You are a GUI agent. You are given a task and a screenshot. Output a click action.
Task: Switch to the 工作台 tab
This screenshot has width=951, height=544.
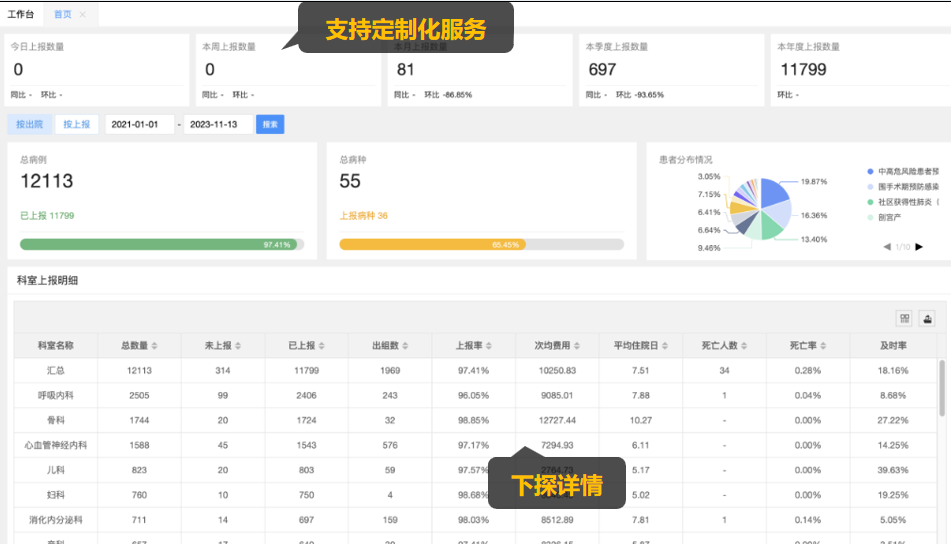20,15
